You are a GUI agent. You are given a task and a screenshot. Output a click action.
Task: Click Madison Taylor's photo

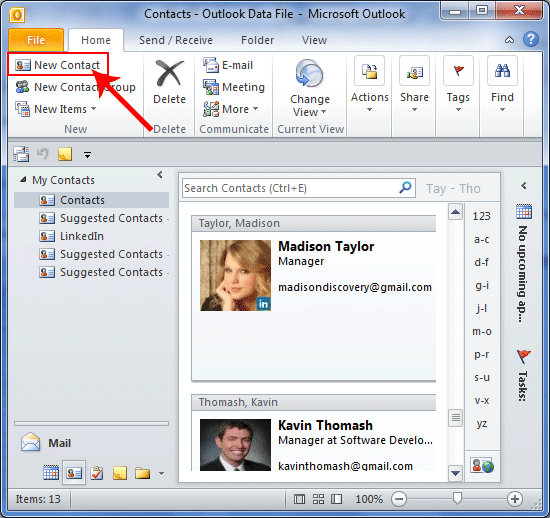[x=235, y=275]
